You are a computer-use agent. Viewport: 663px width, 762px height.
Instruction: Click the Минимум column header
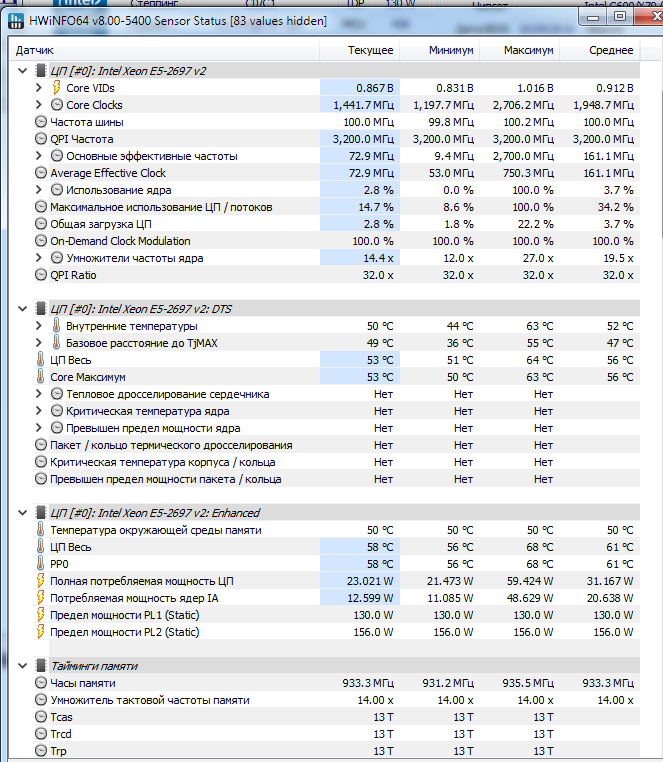440,50
